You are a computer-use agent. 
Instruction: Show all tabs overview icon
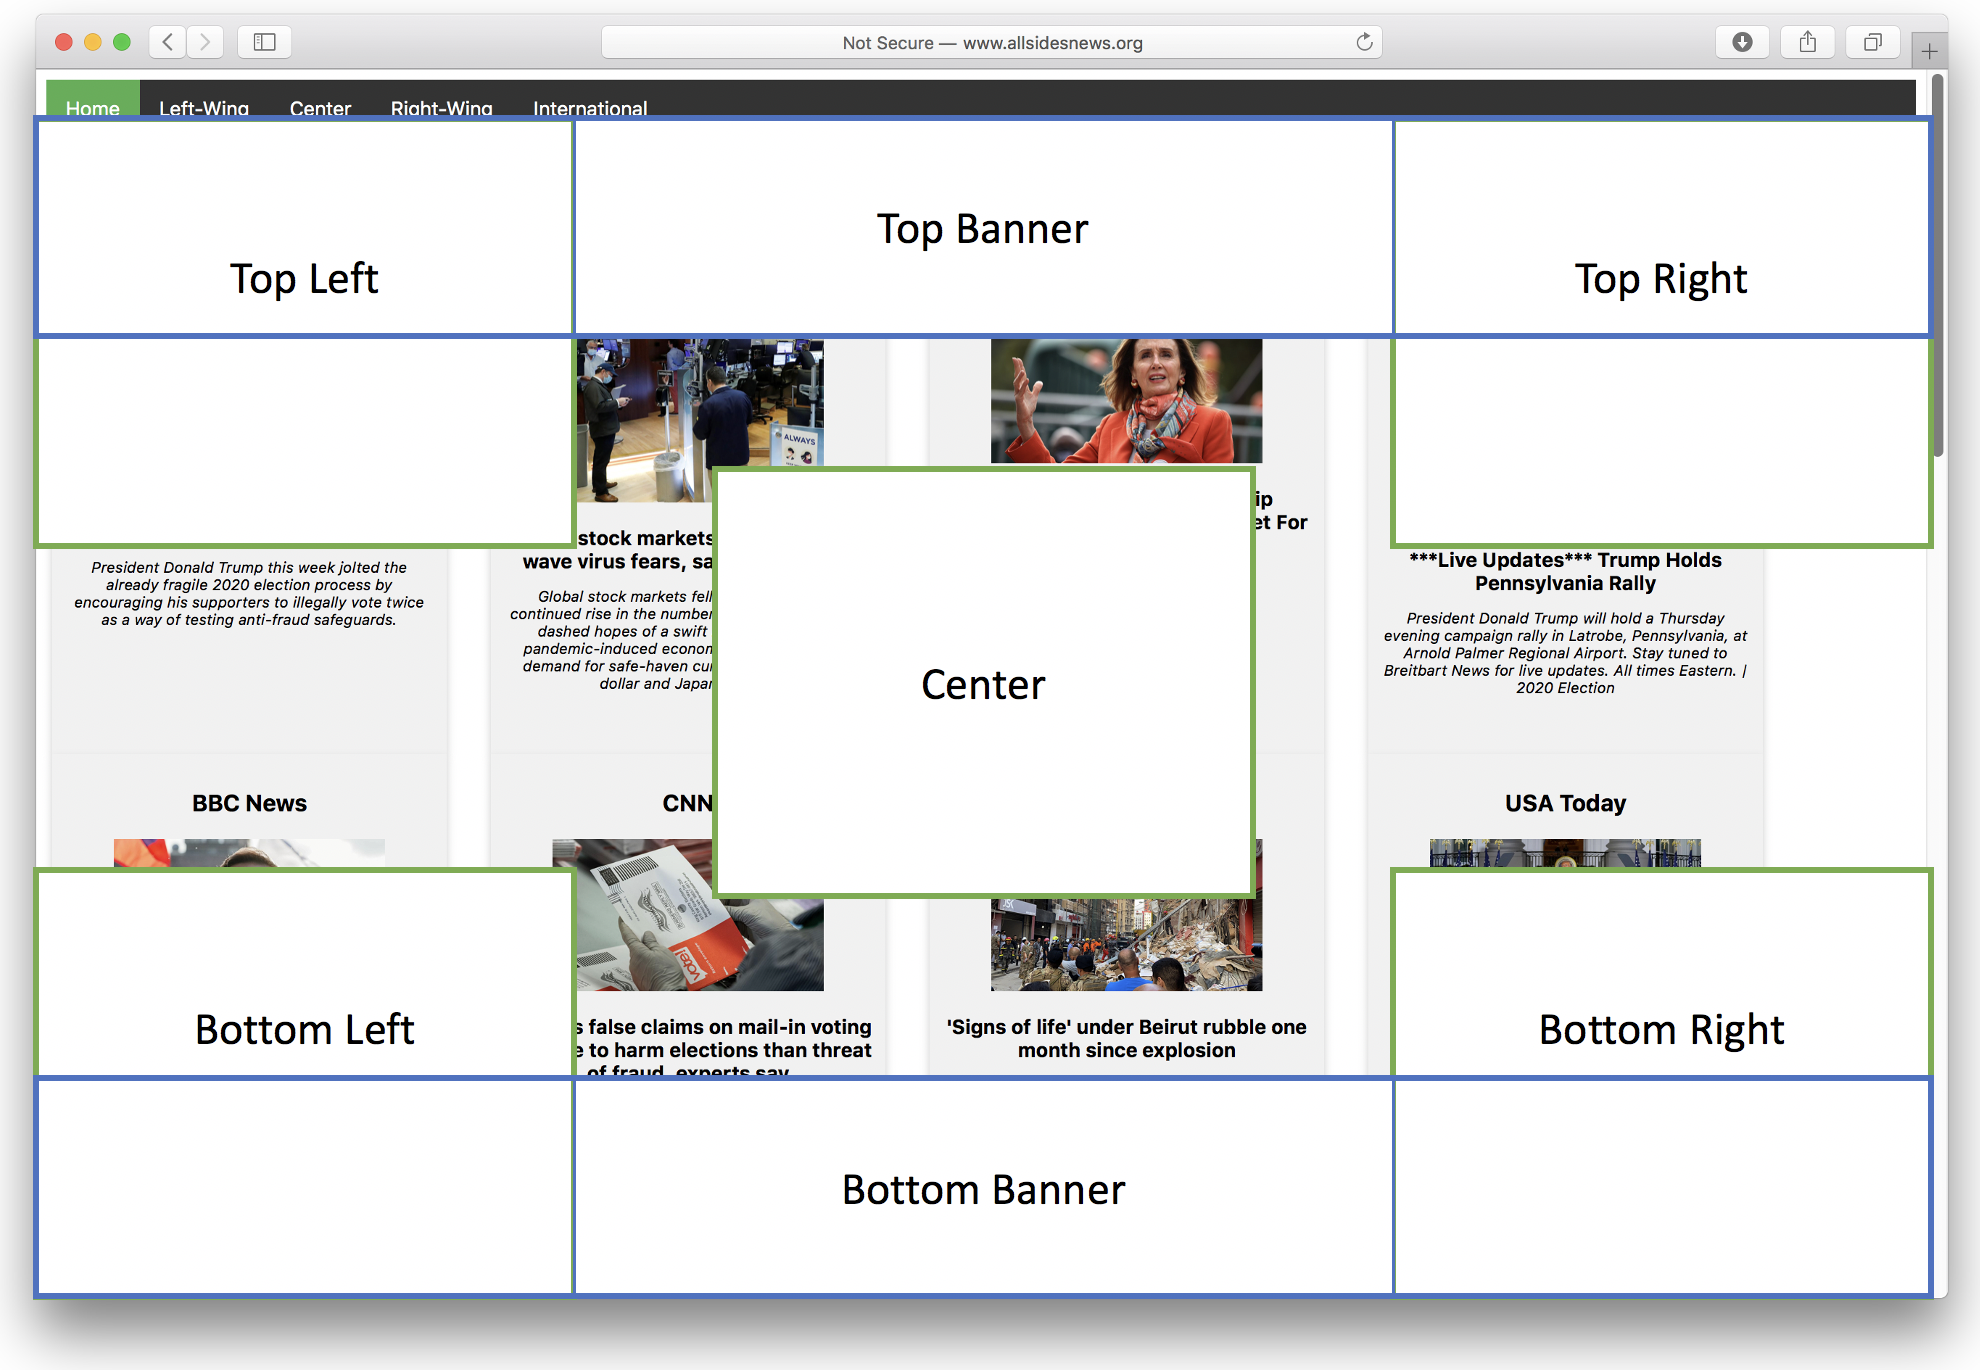[1872, 42]
